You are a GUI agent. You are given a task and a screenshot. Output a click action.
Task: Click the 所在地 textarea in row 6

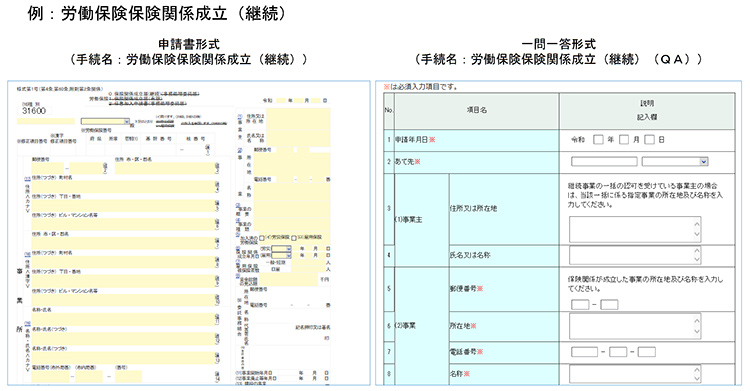[x=635, y=326]
